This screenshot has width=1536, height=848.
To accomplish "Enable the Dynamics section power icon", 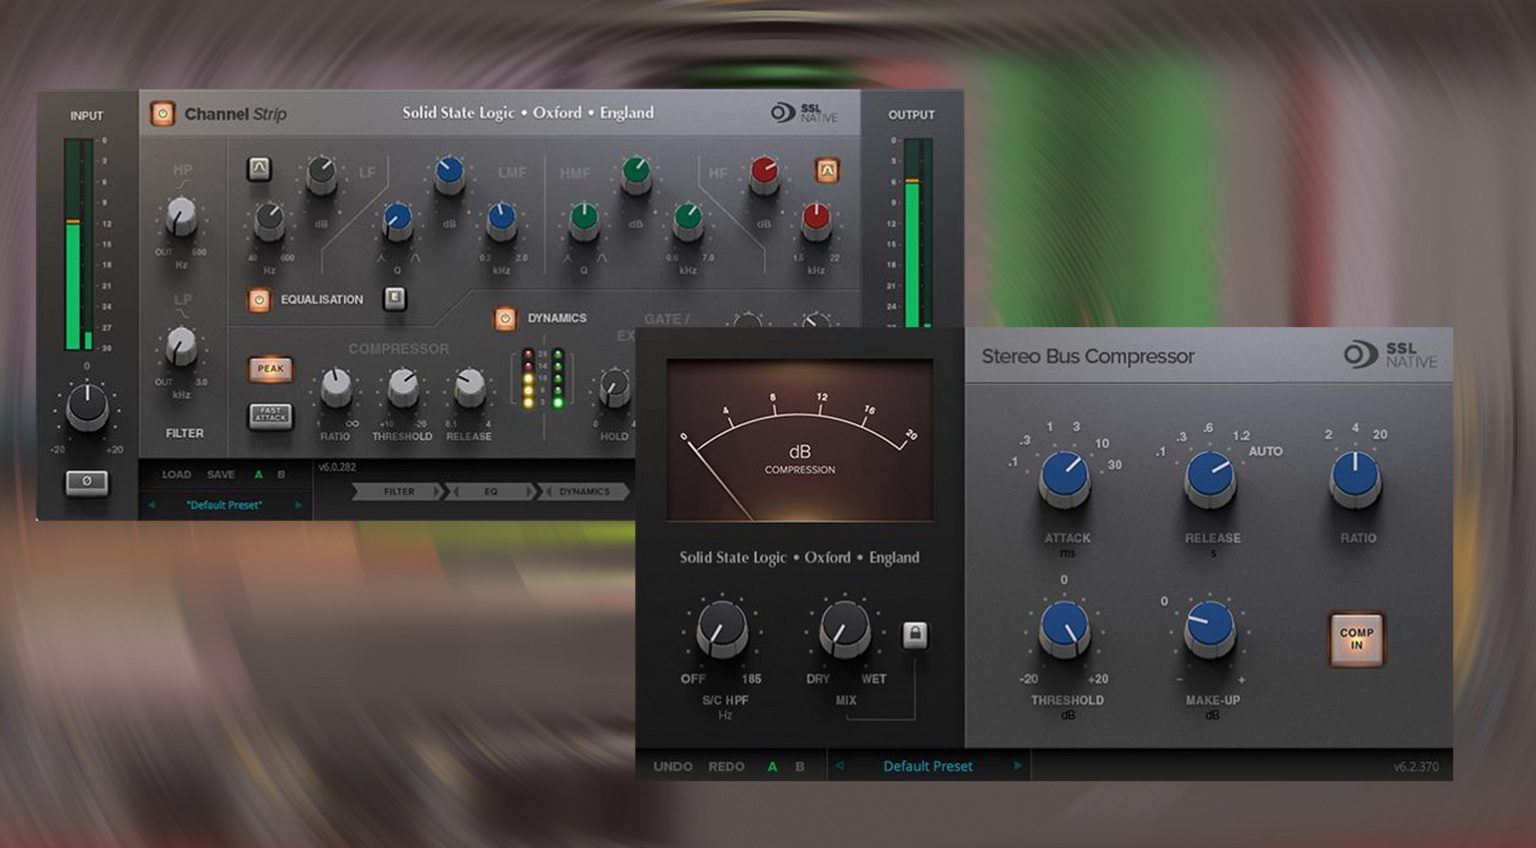I will point(504,317).
